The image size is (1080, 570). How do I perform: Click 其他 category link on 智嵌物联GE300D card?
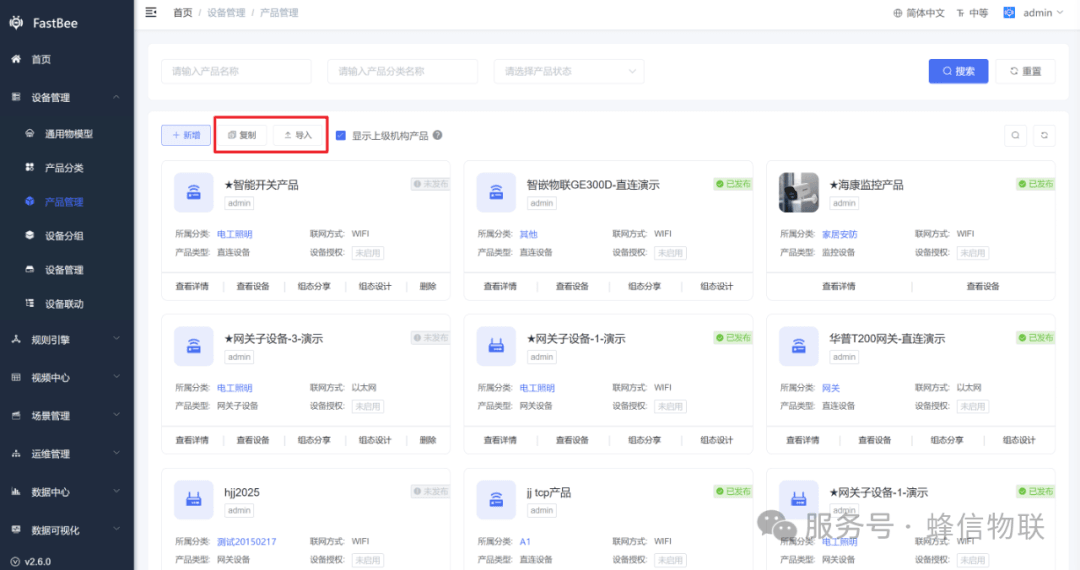coord(528,234)
